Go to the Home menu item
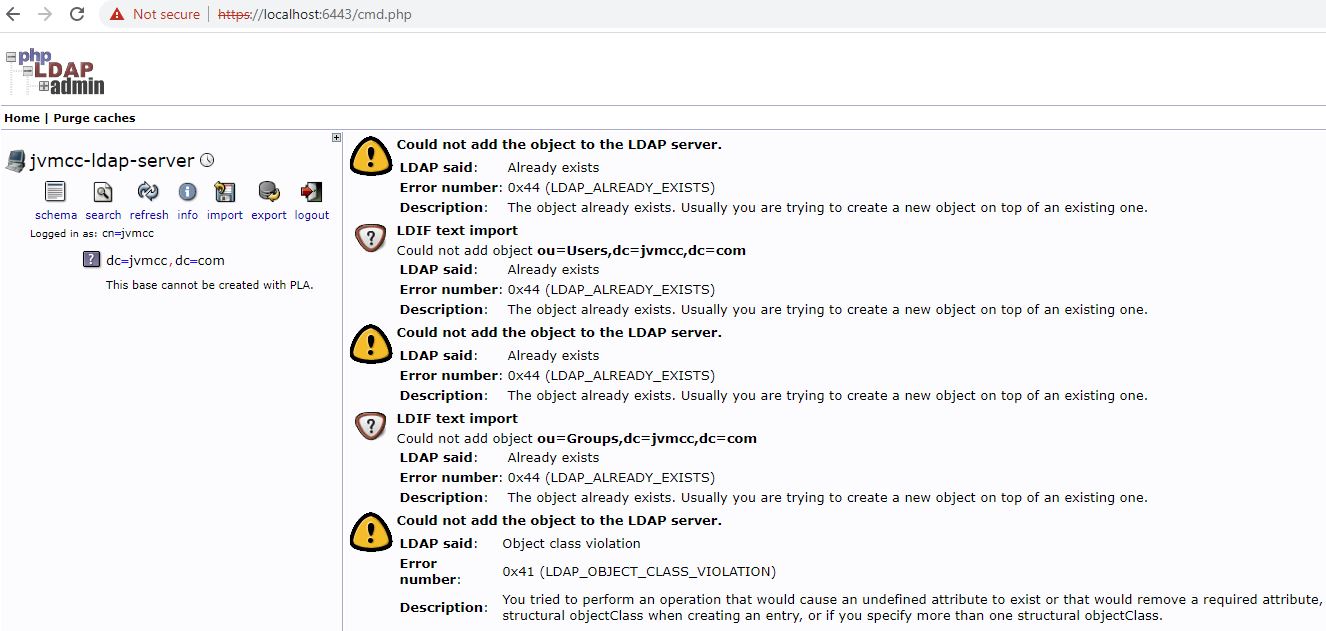This screenshot has width=1326, height=631. point(22,118)
